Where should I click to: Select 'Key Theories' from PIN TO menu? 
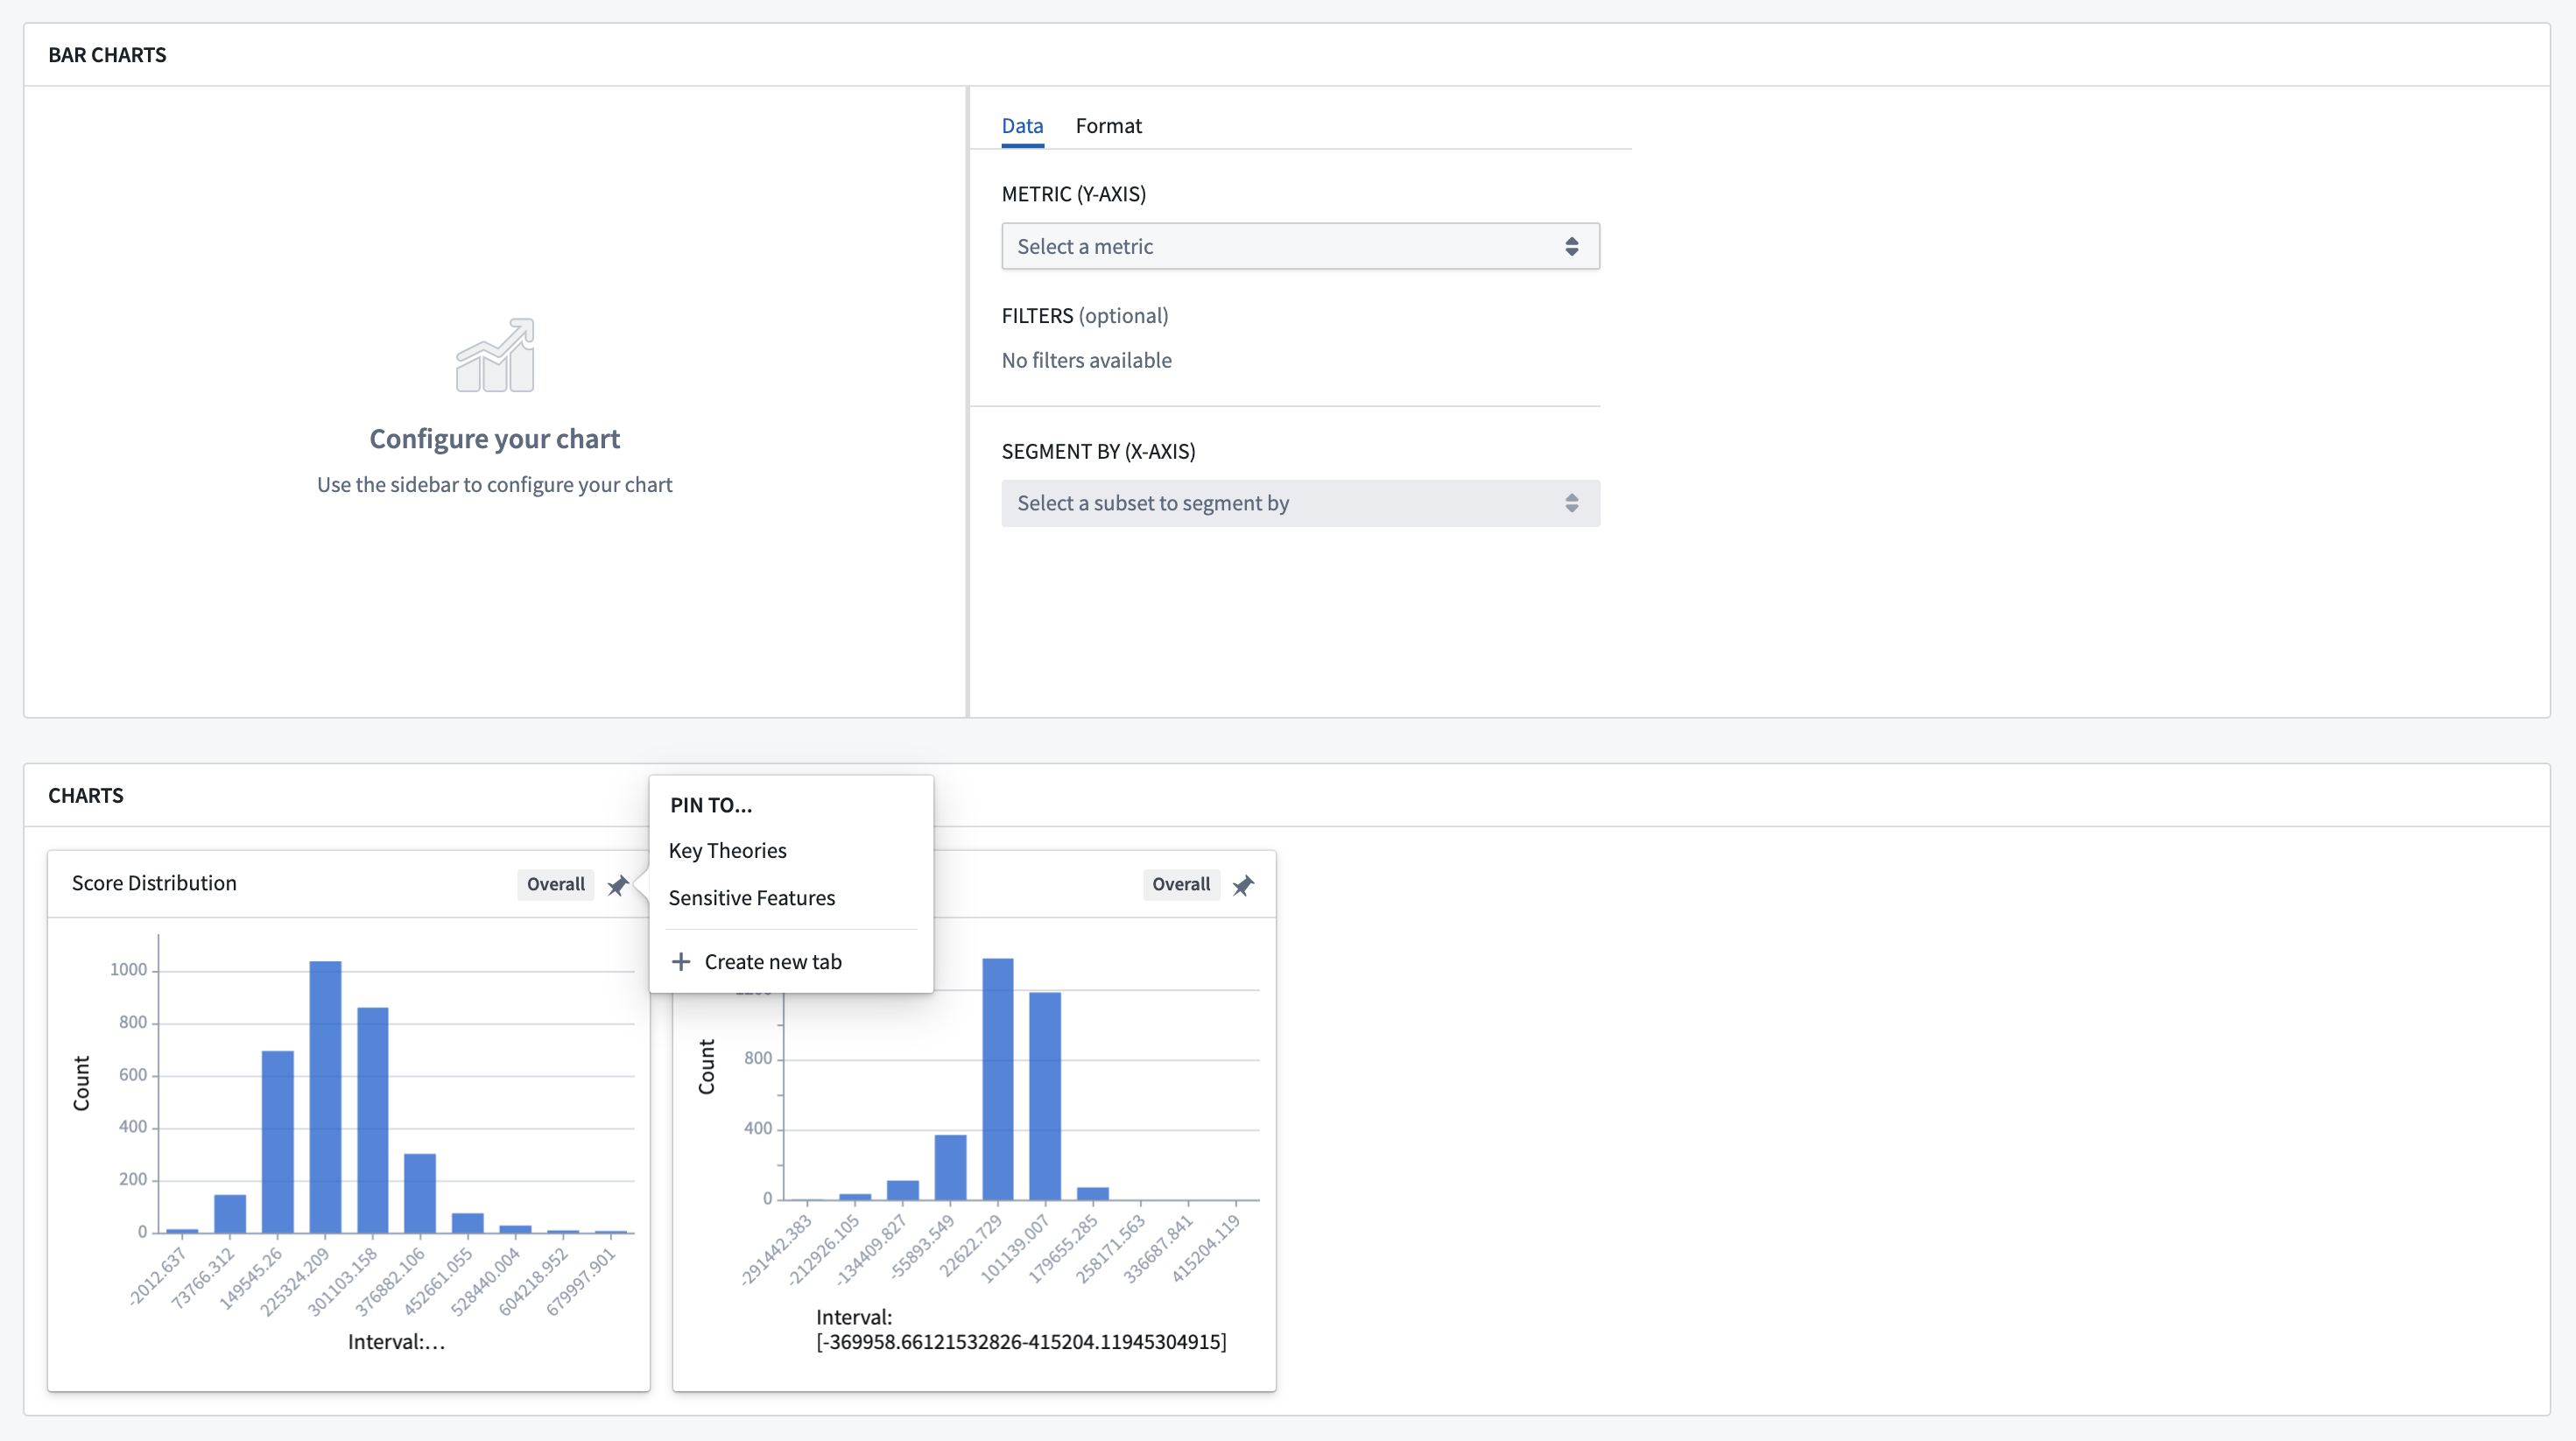(727, 850)
